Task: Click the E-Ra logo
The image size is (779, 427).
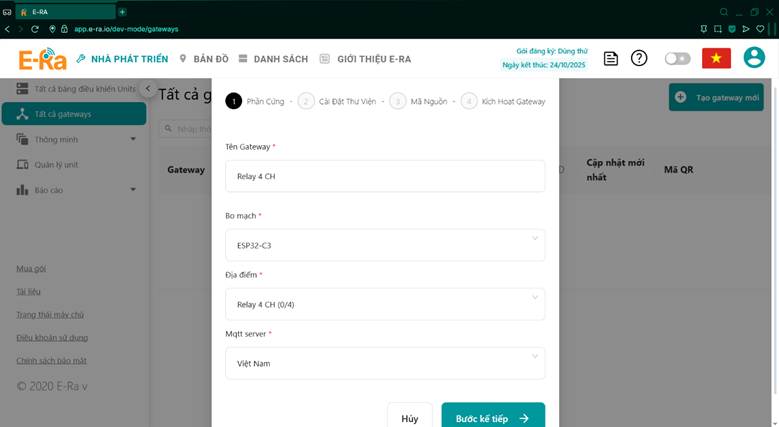Action: tap(42, 59)
